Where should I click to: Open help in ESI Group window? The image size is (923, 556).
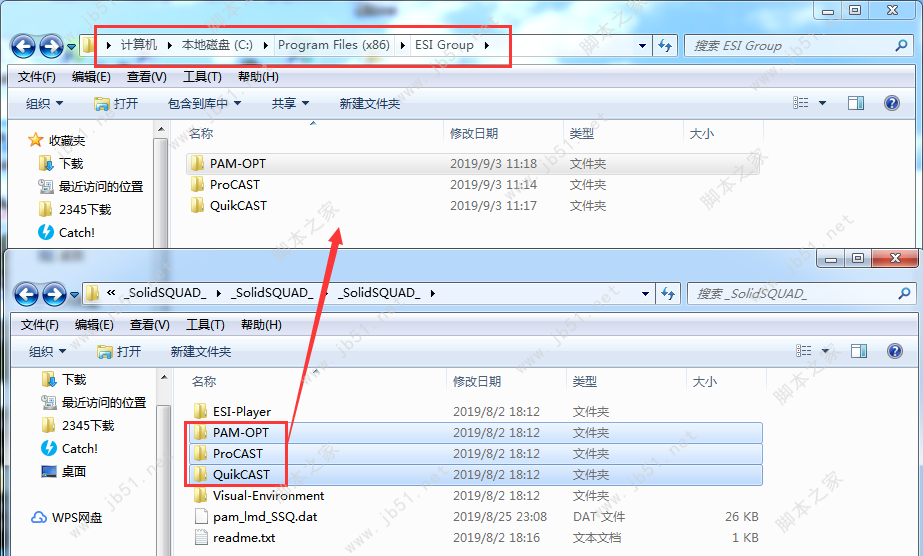click(x=892, y=103)
